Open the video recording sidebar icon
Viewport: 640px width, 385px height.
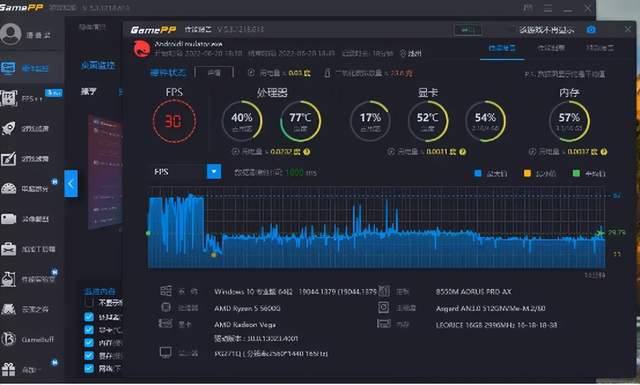coord(9,219)
